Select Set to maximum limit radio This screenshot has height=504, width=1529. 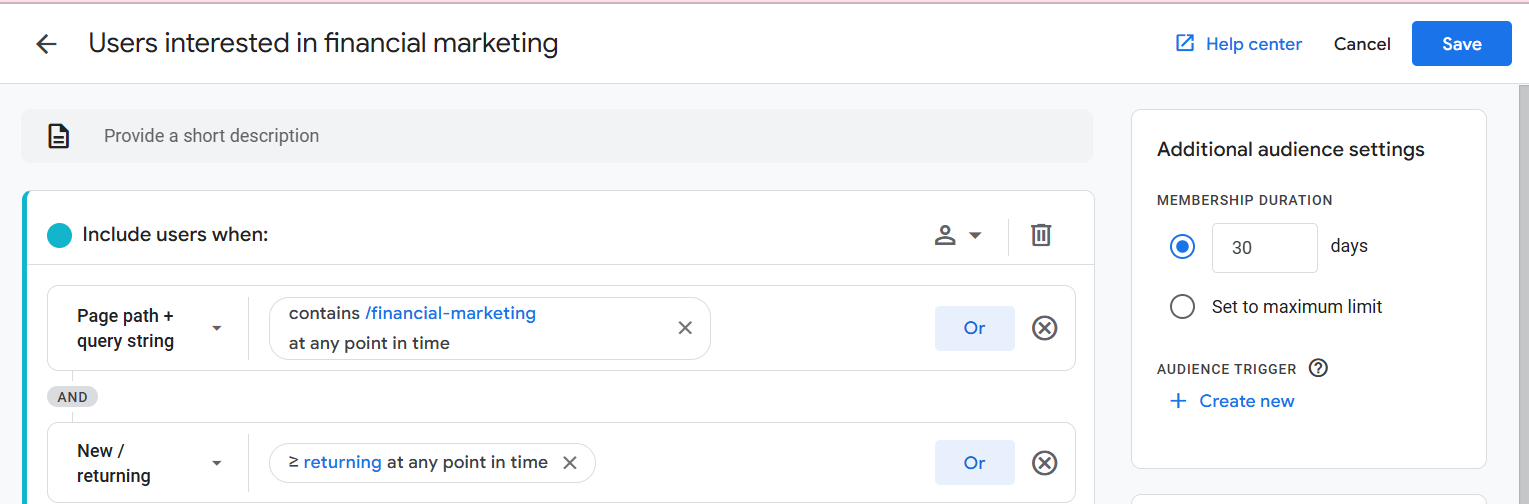[x=1182, y=307]
